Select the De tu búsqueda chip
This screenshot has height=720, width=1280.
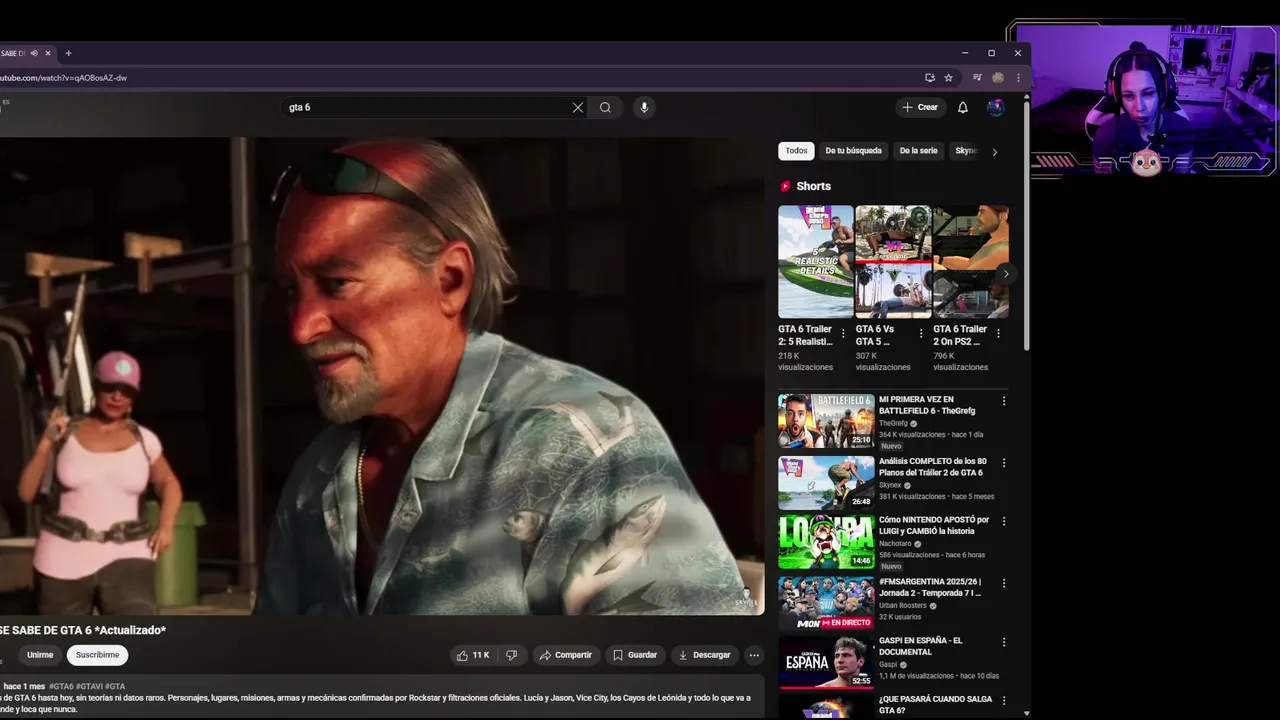(x=853, y=151)
